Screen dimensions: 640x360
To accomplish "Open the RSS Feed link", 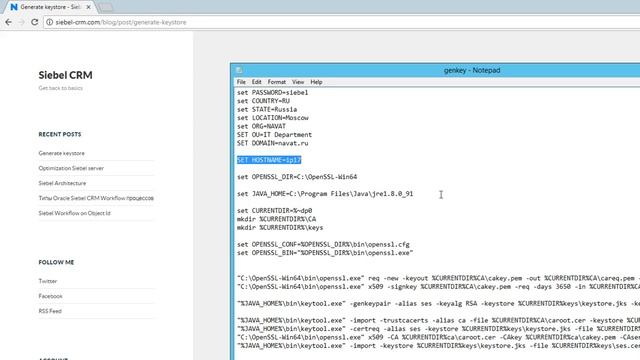I will 50,311.
